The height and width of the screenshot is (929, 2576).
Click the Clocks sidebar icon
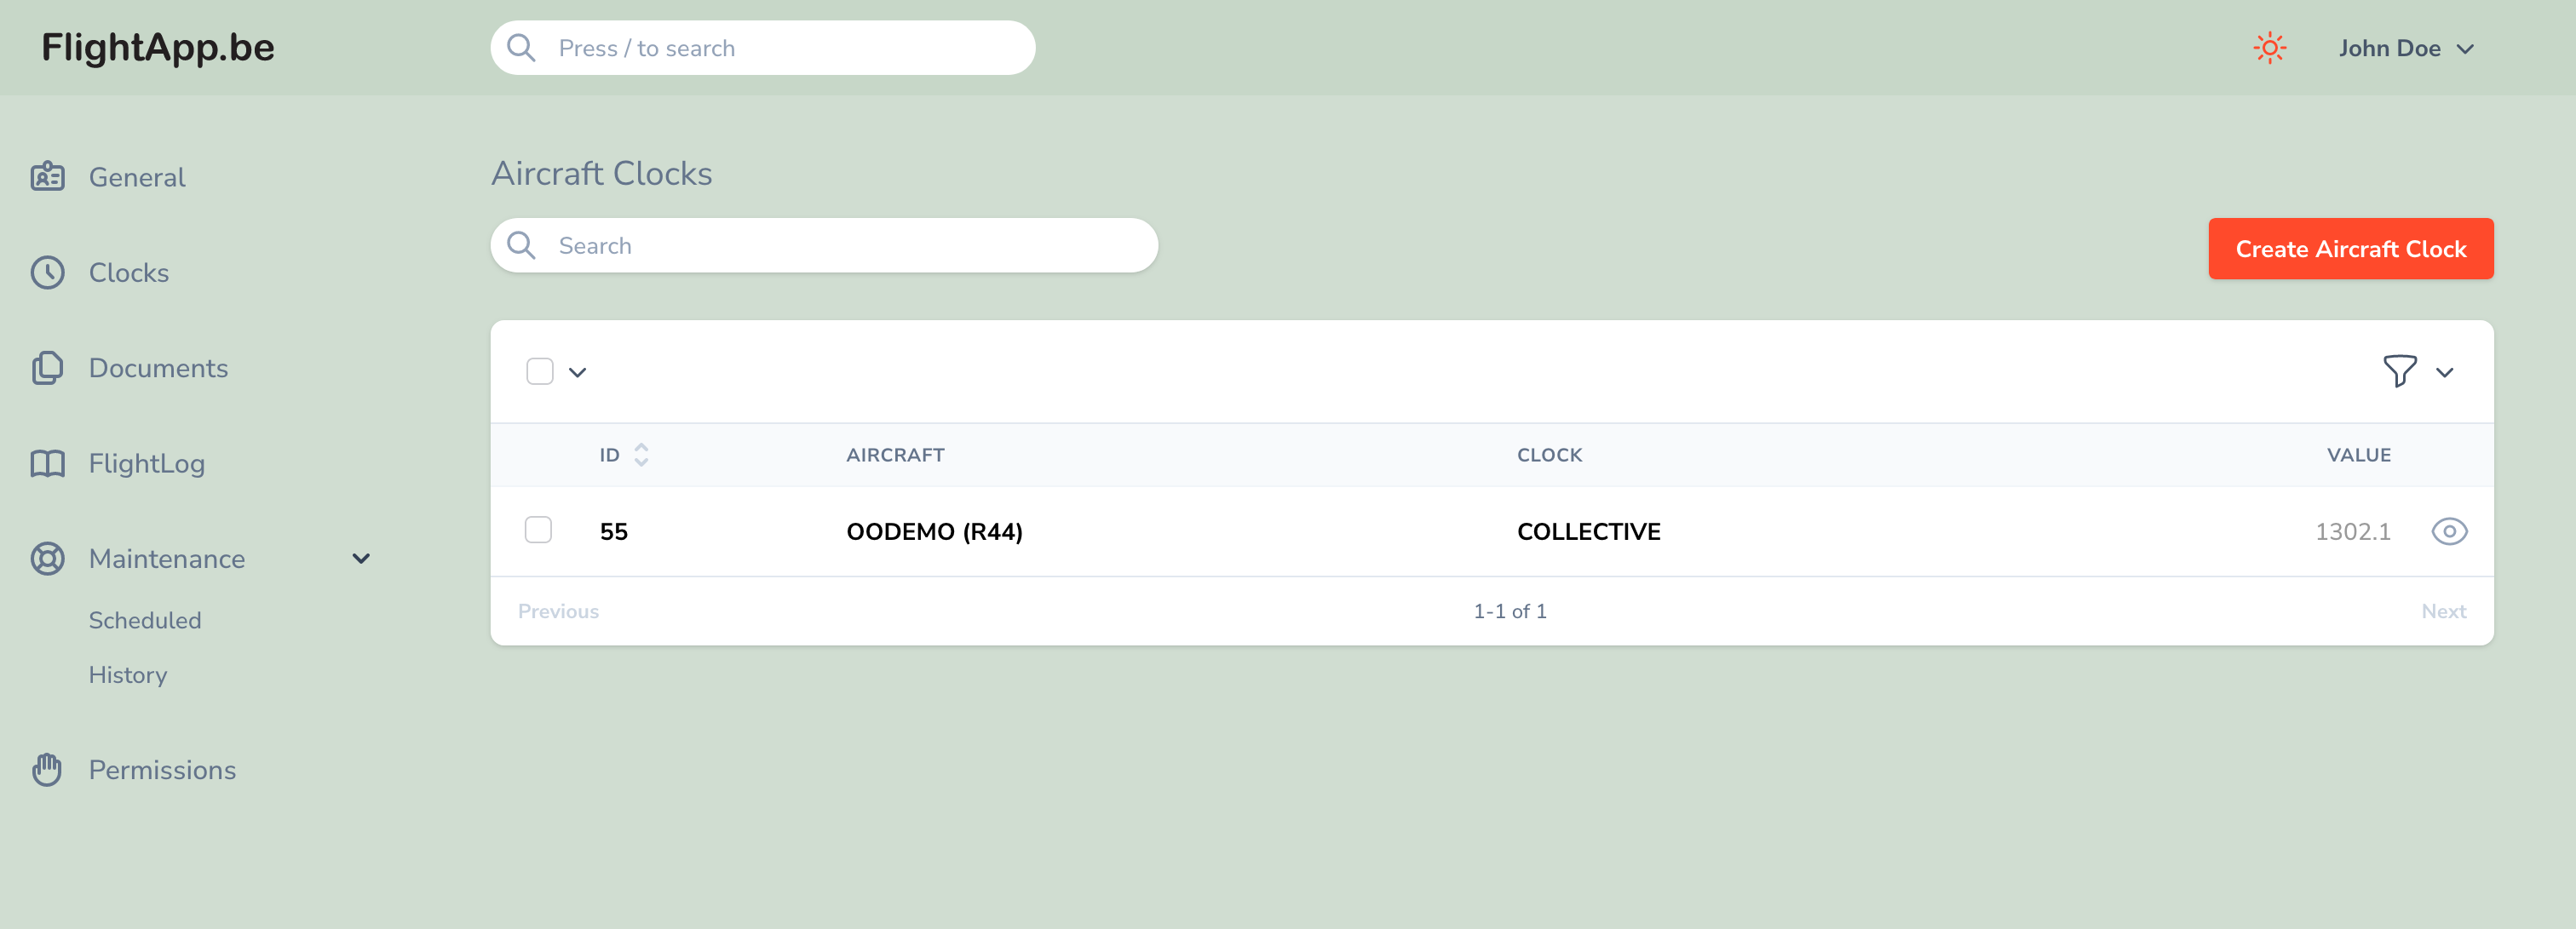pos(49,271)
